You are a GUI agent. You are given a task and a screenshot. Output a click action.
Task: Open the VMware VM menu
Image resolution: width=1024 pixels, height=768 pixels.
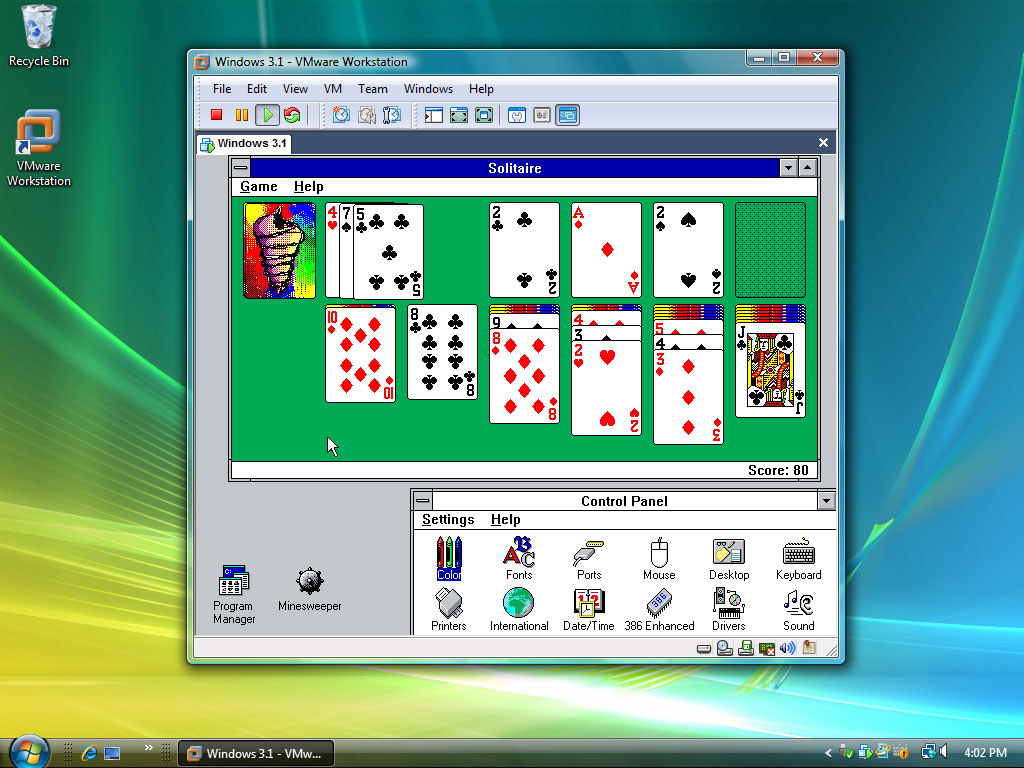click(x=332, y=89)
